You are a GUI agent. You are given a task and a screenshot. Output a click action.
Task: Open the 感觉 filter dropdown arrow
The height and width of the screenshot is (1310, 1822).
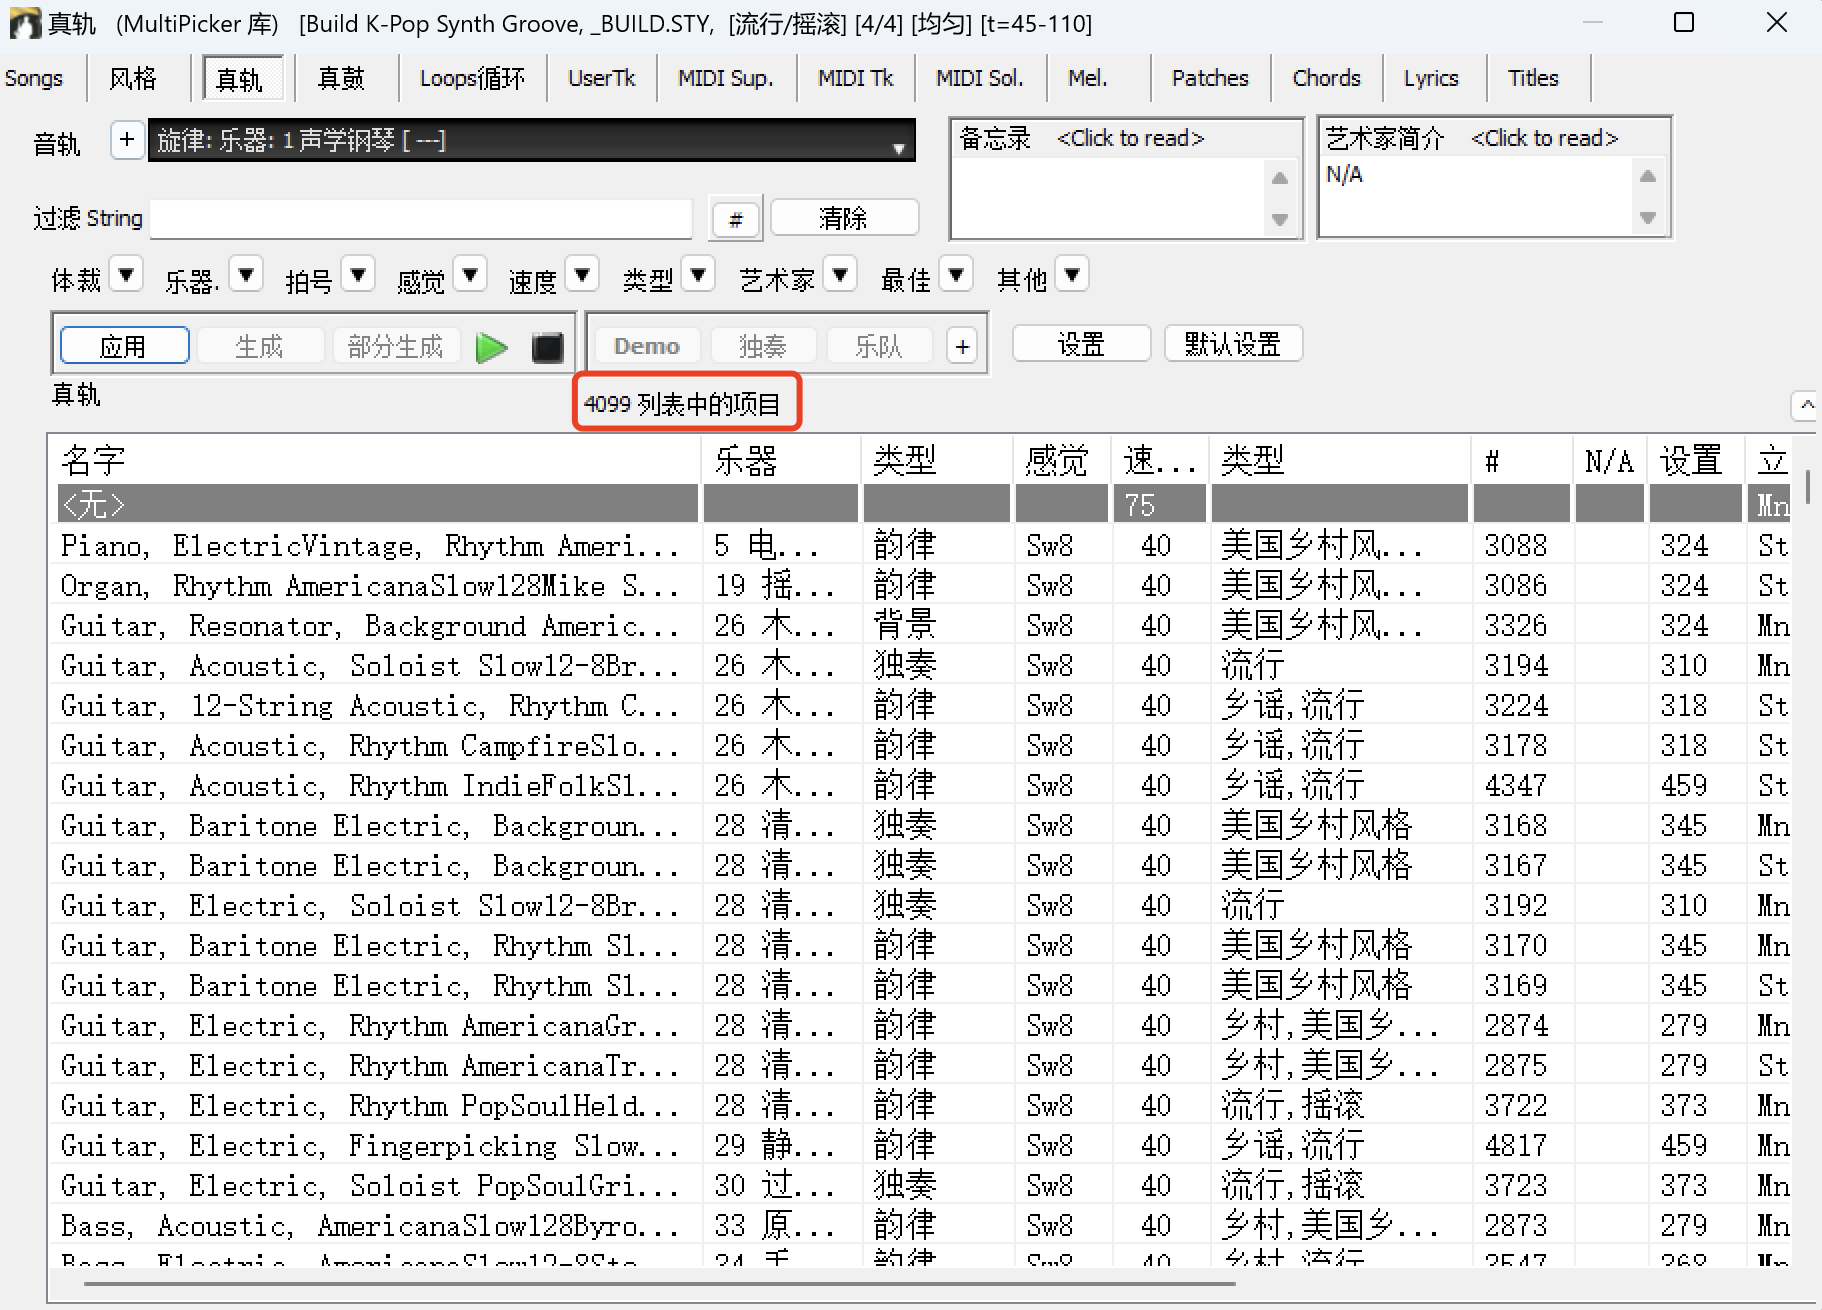click(470, 274)
